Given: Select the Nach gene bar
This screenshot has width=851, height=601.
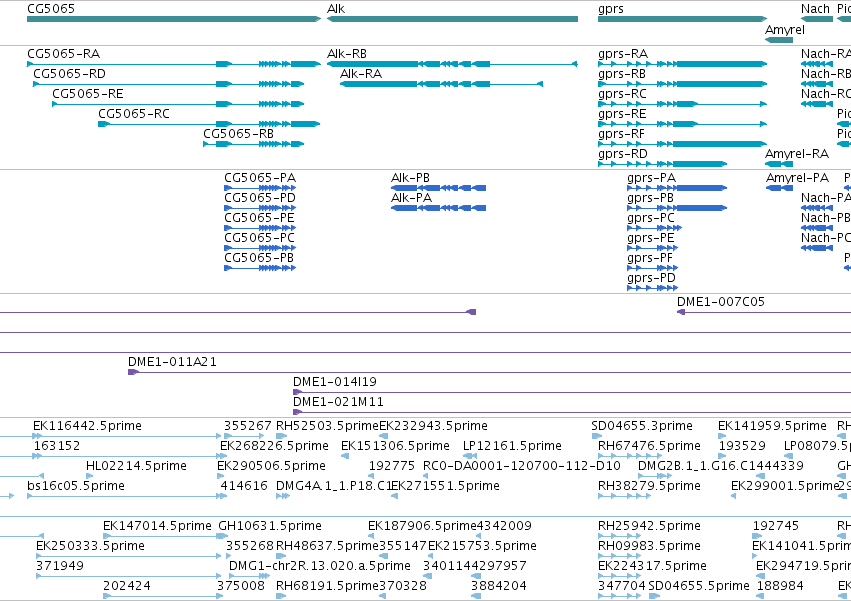Looking at the screenshot, I should pos(817,19).
